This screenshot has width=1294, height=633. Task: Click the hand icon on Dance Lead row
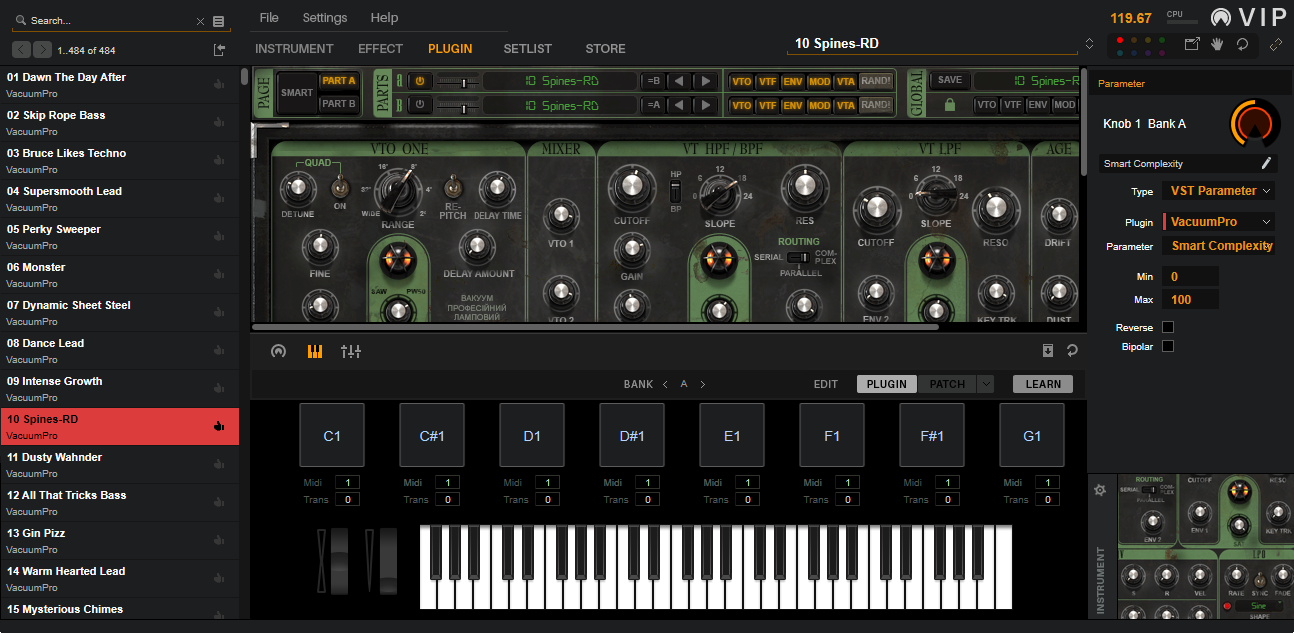pos(219,351)
